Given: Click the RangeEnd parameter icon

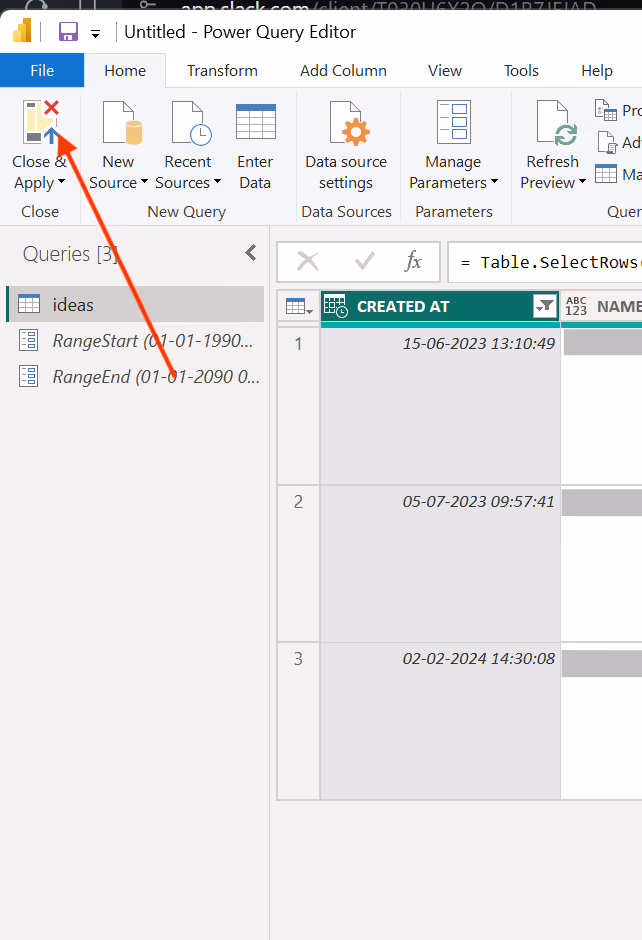Looking at the screenshot, I should (29, 376).
